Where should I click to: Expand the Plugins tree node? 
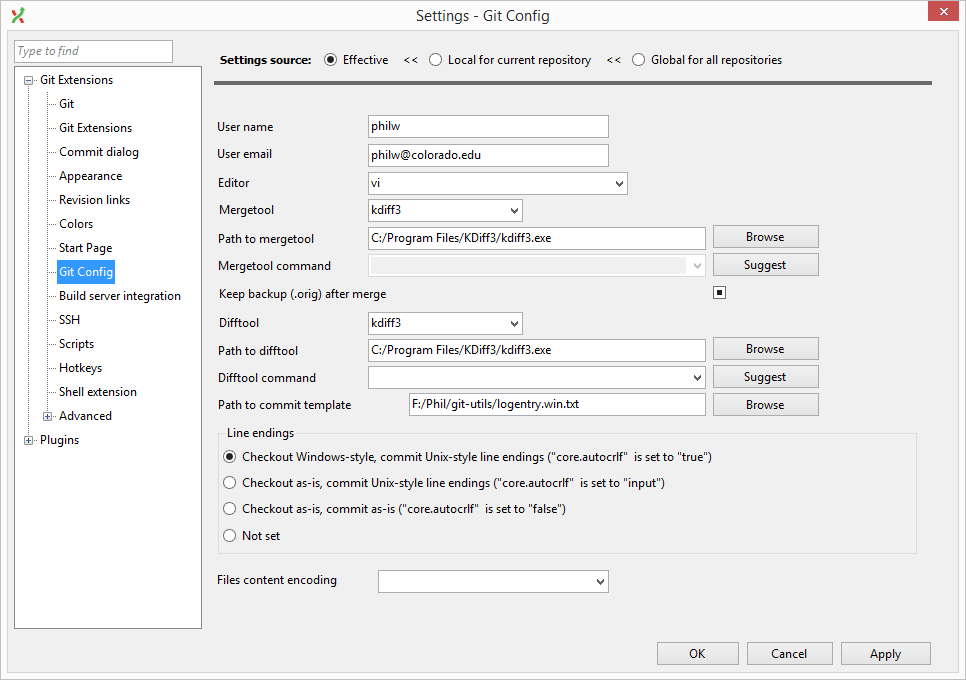pyautogui.click(x=28, y=440)
